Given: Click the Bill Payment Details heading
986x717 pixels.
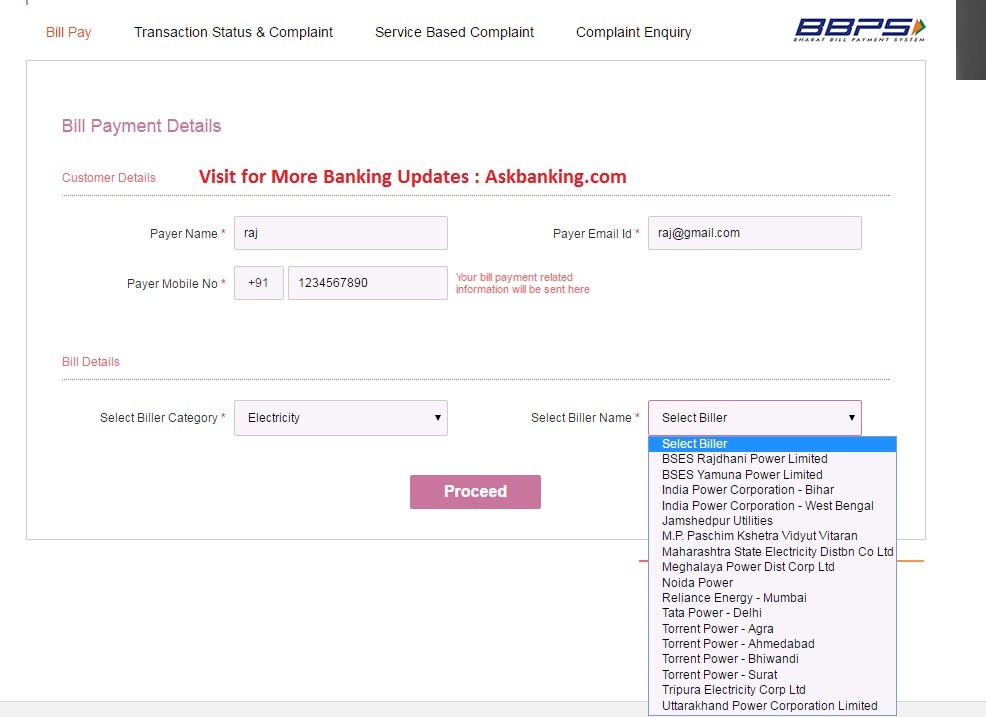Looking at the screenshot, I should click(x=141, y=126).
